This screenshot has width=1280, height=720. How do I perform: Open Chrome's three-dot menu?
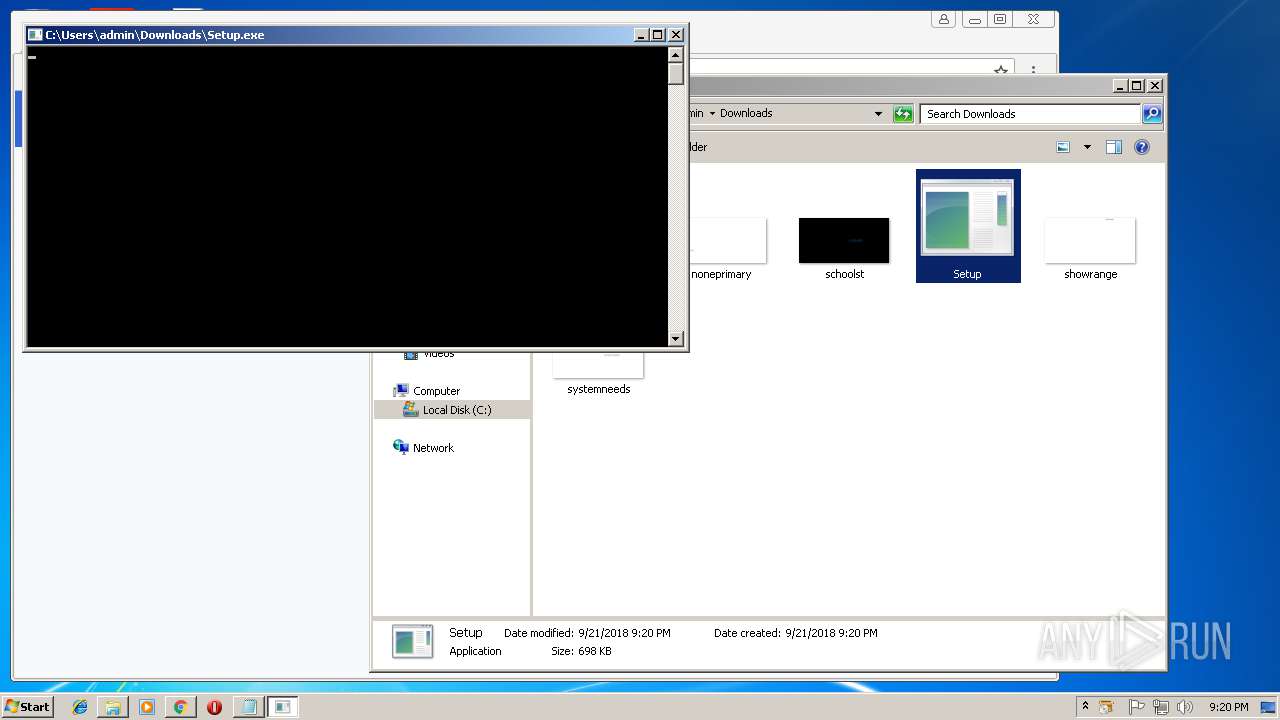[x=1033, y=71]
